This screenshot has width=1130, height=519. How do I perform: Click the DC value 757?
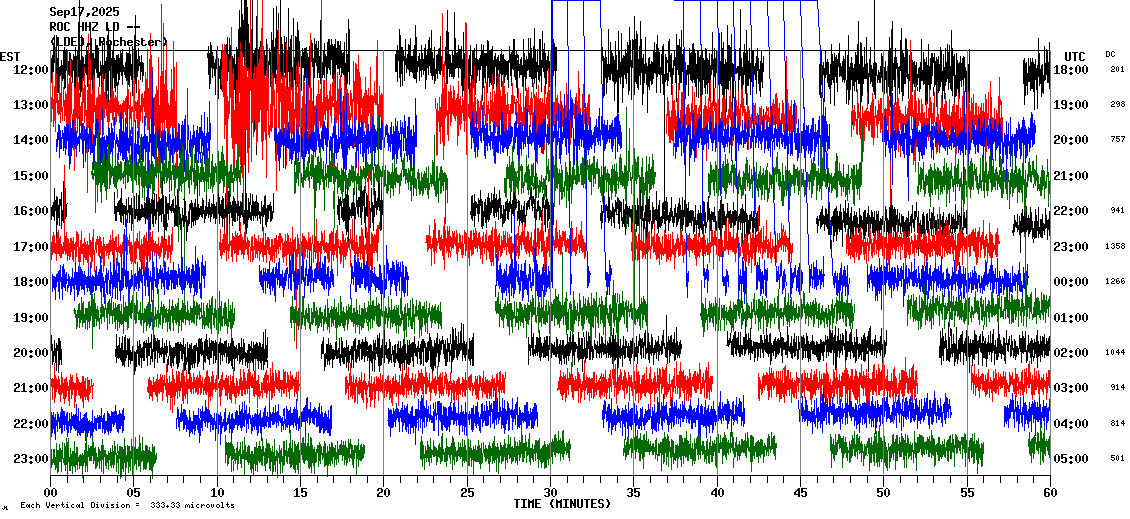pos(1117,140)
